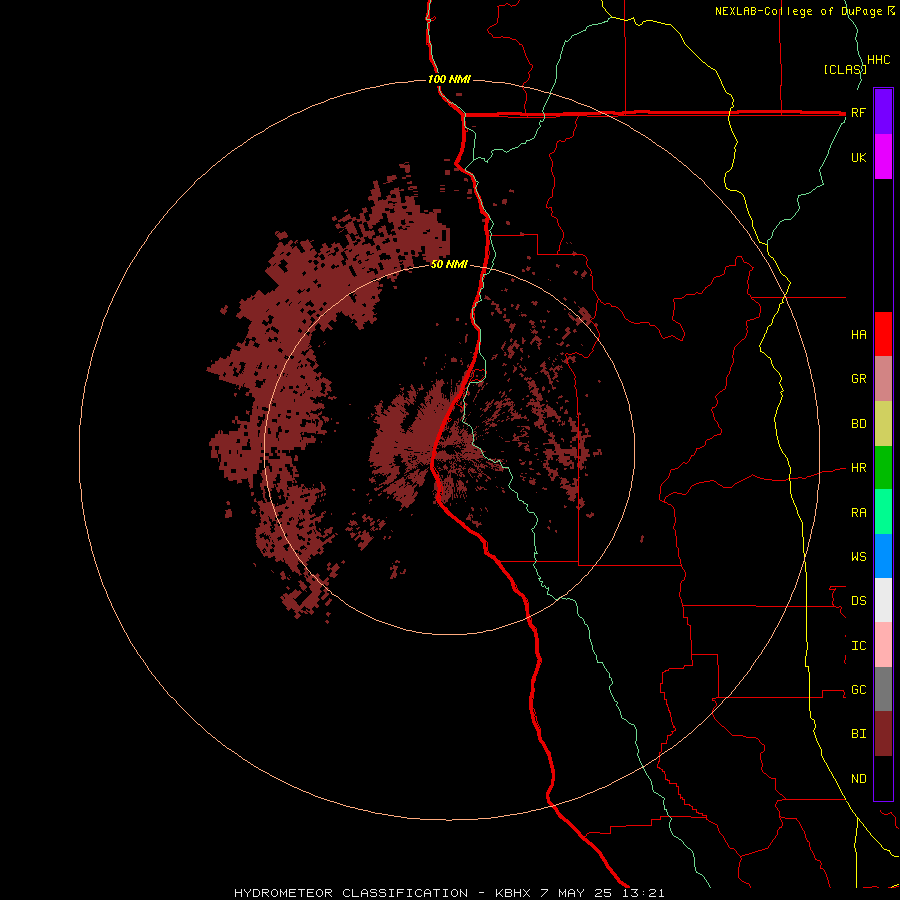Choose the white DS legend swatch
The height and width of the screenshot is (900, 900).
(x=883, y=600)
